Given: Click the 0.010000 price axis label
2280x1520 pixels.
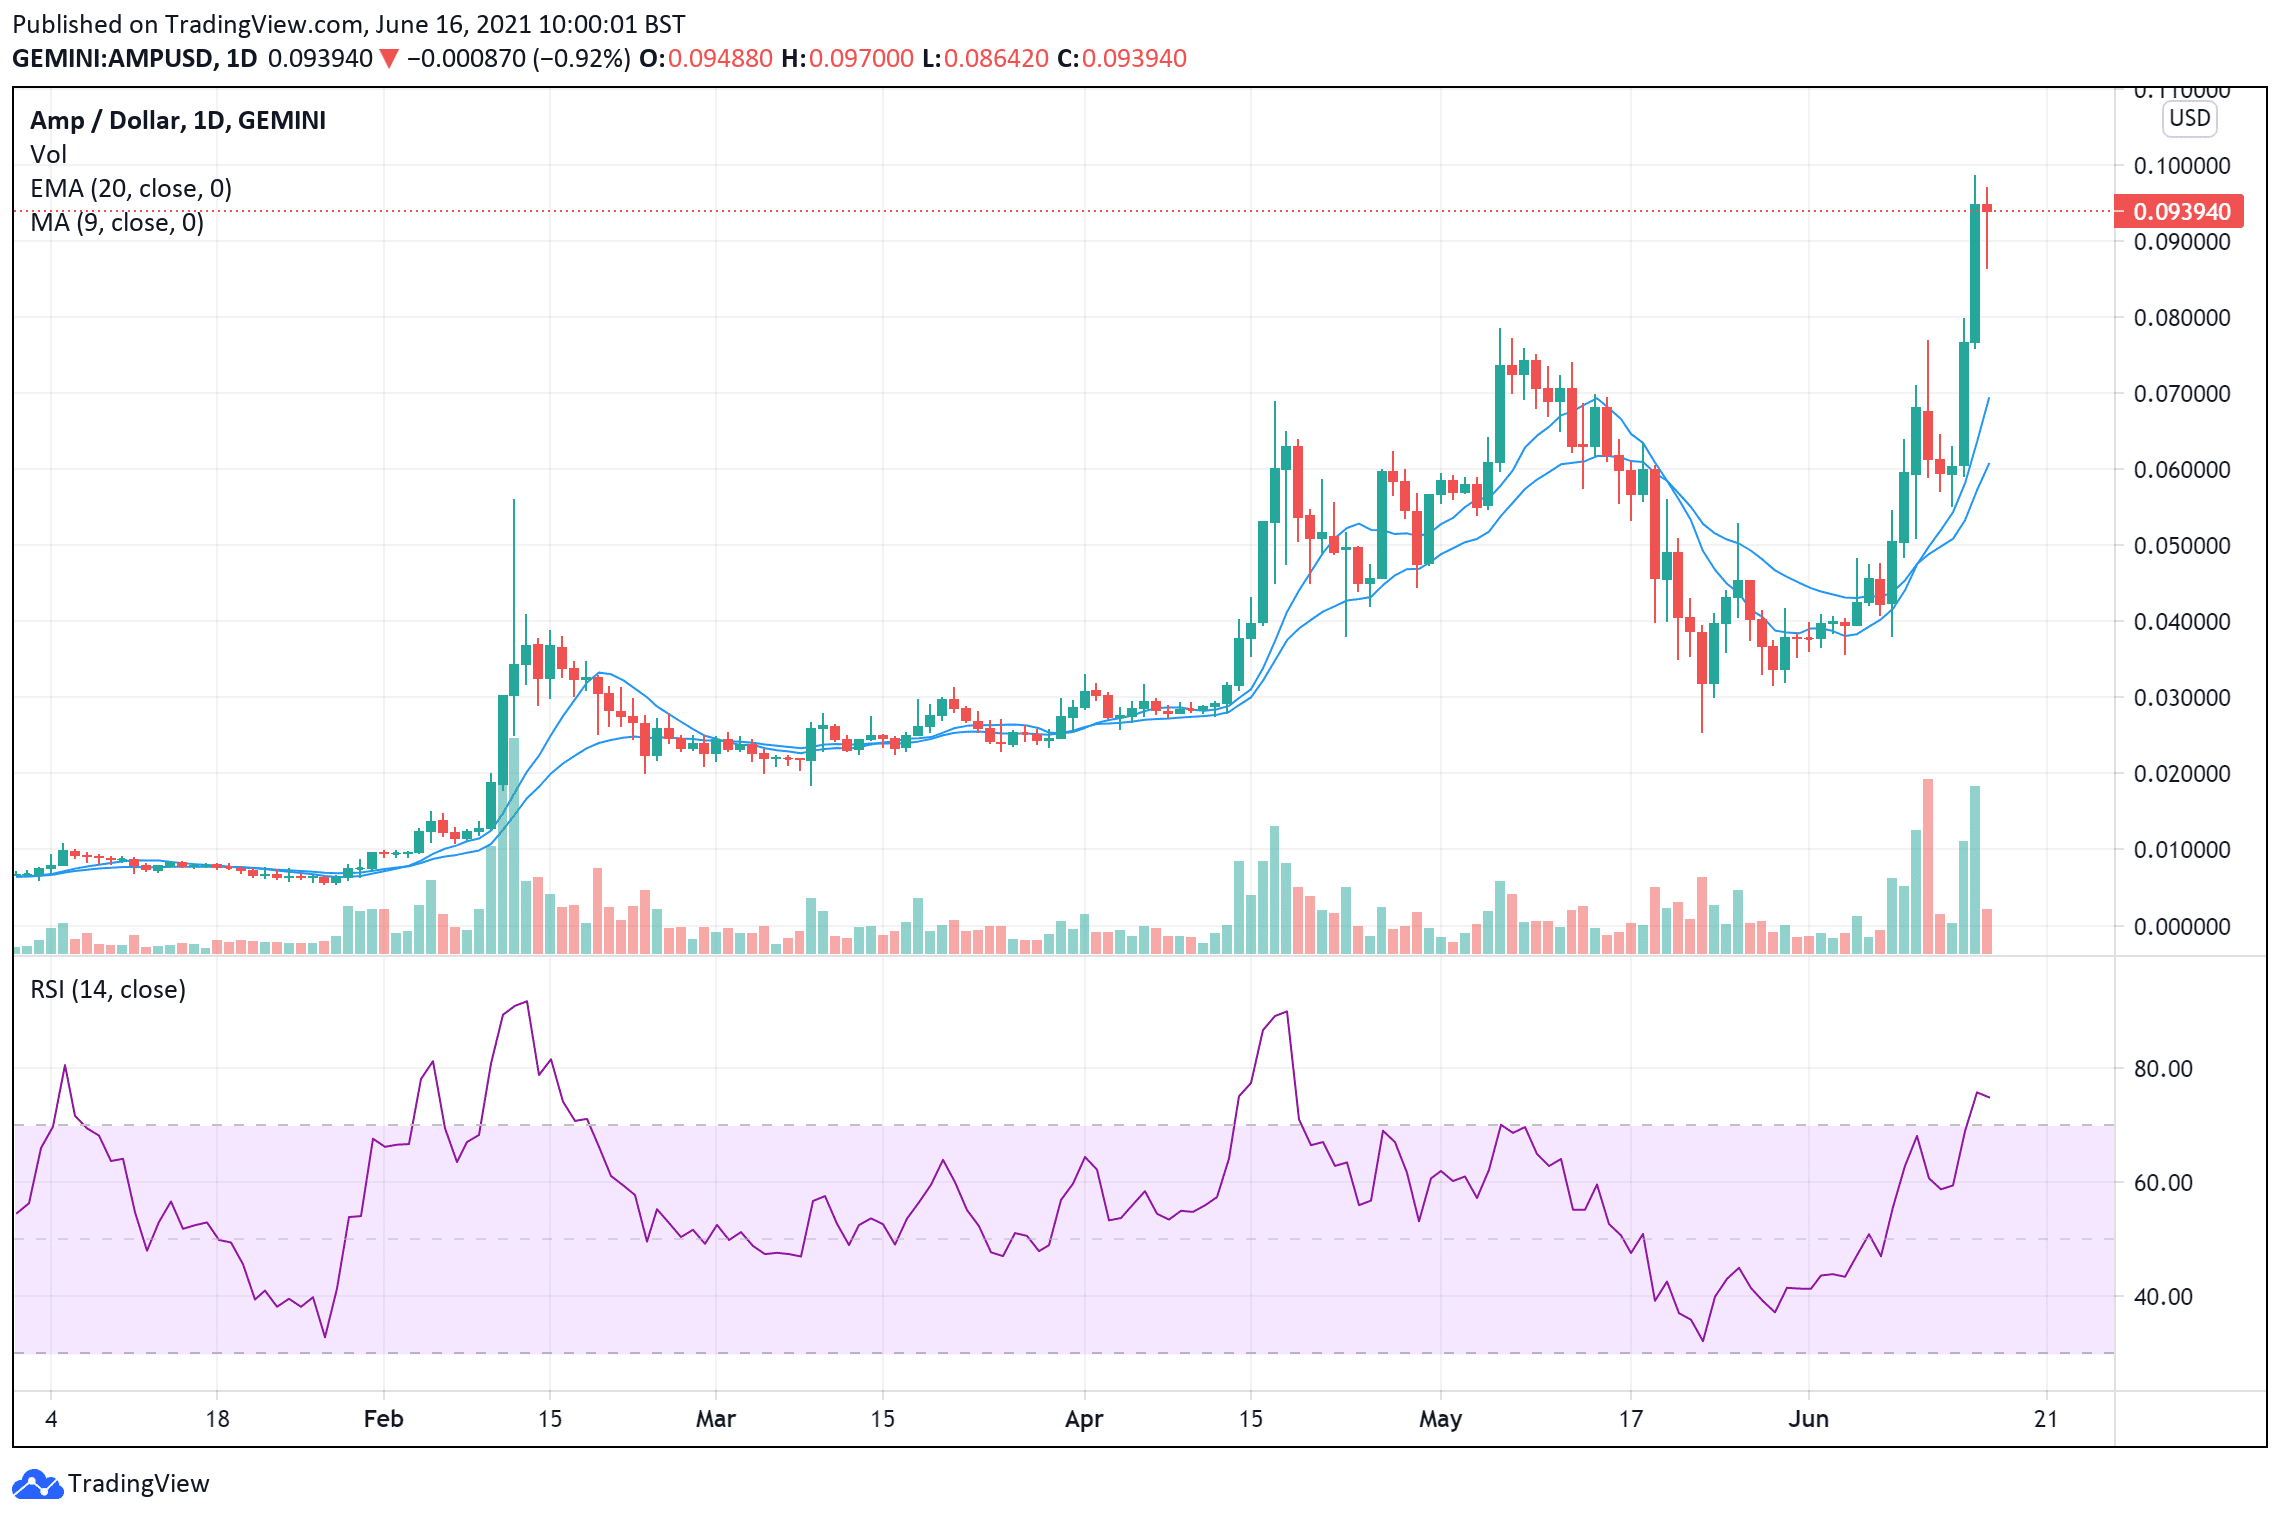Looking at the screenshot, I should pyautogui.click(x=2182, y=850).
